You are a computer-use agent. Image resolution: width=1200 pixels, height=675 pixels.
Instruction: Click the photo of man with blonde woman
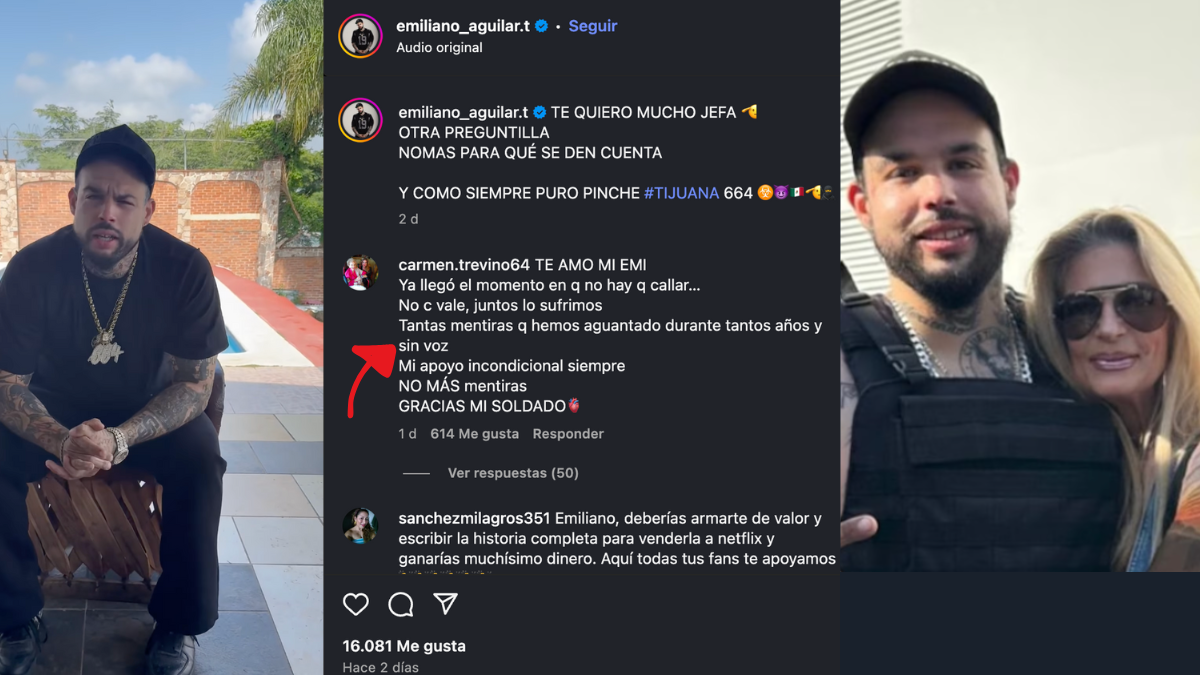(x=1020, y=286)
